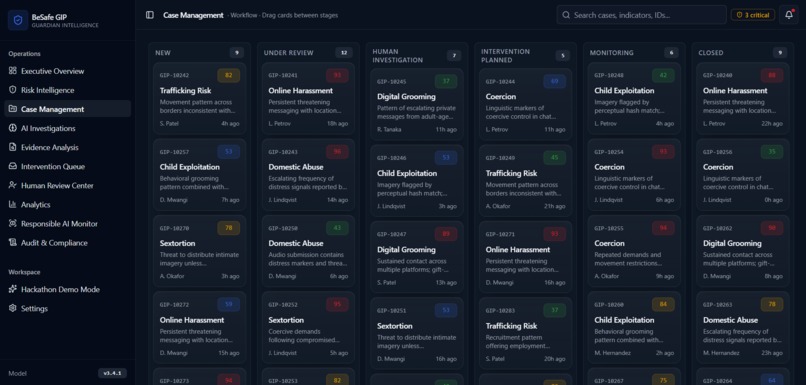This screenshot has width=806, height=385.
Task: Click the Case Management folder icon
Action: pos(13,109)
